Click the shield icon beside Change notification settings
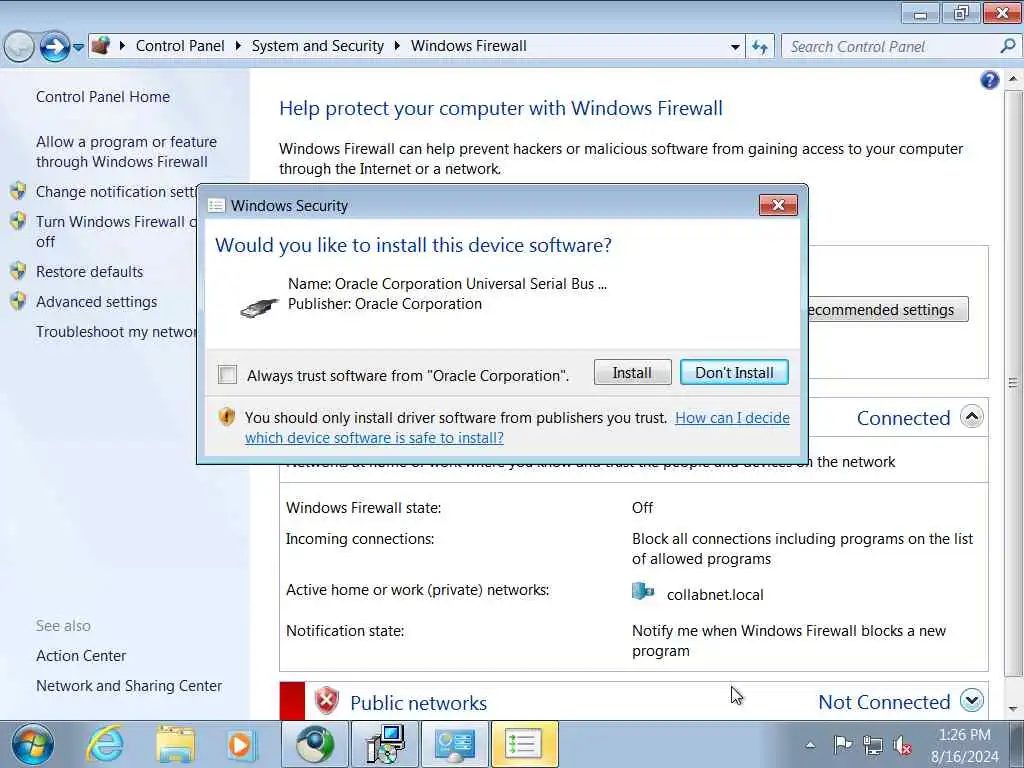The image size is (1024, 768). point(18,191)
